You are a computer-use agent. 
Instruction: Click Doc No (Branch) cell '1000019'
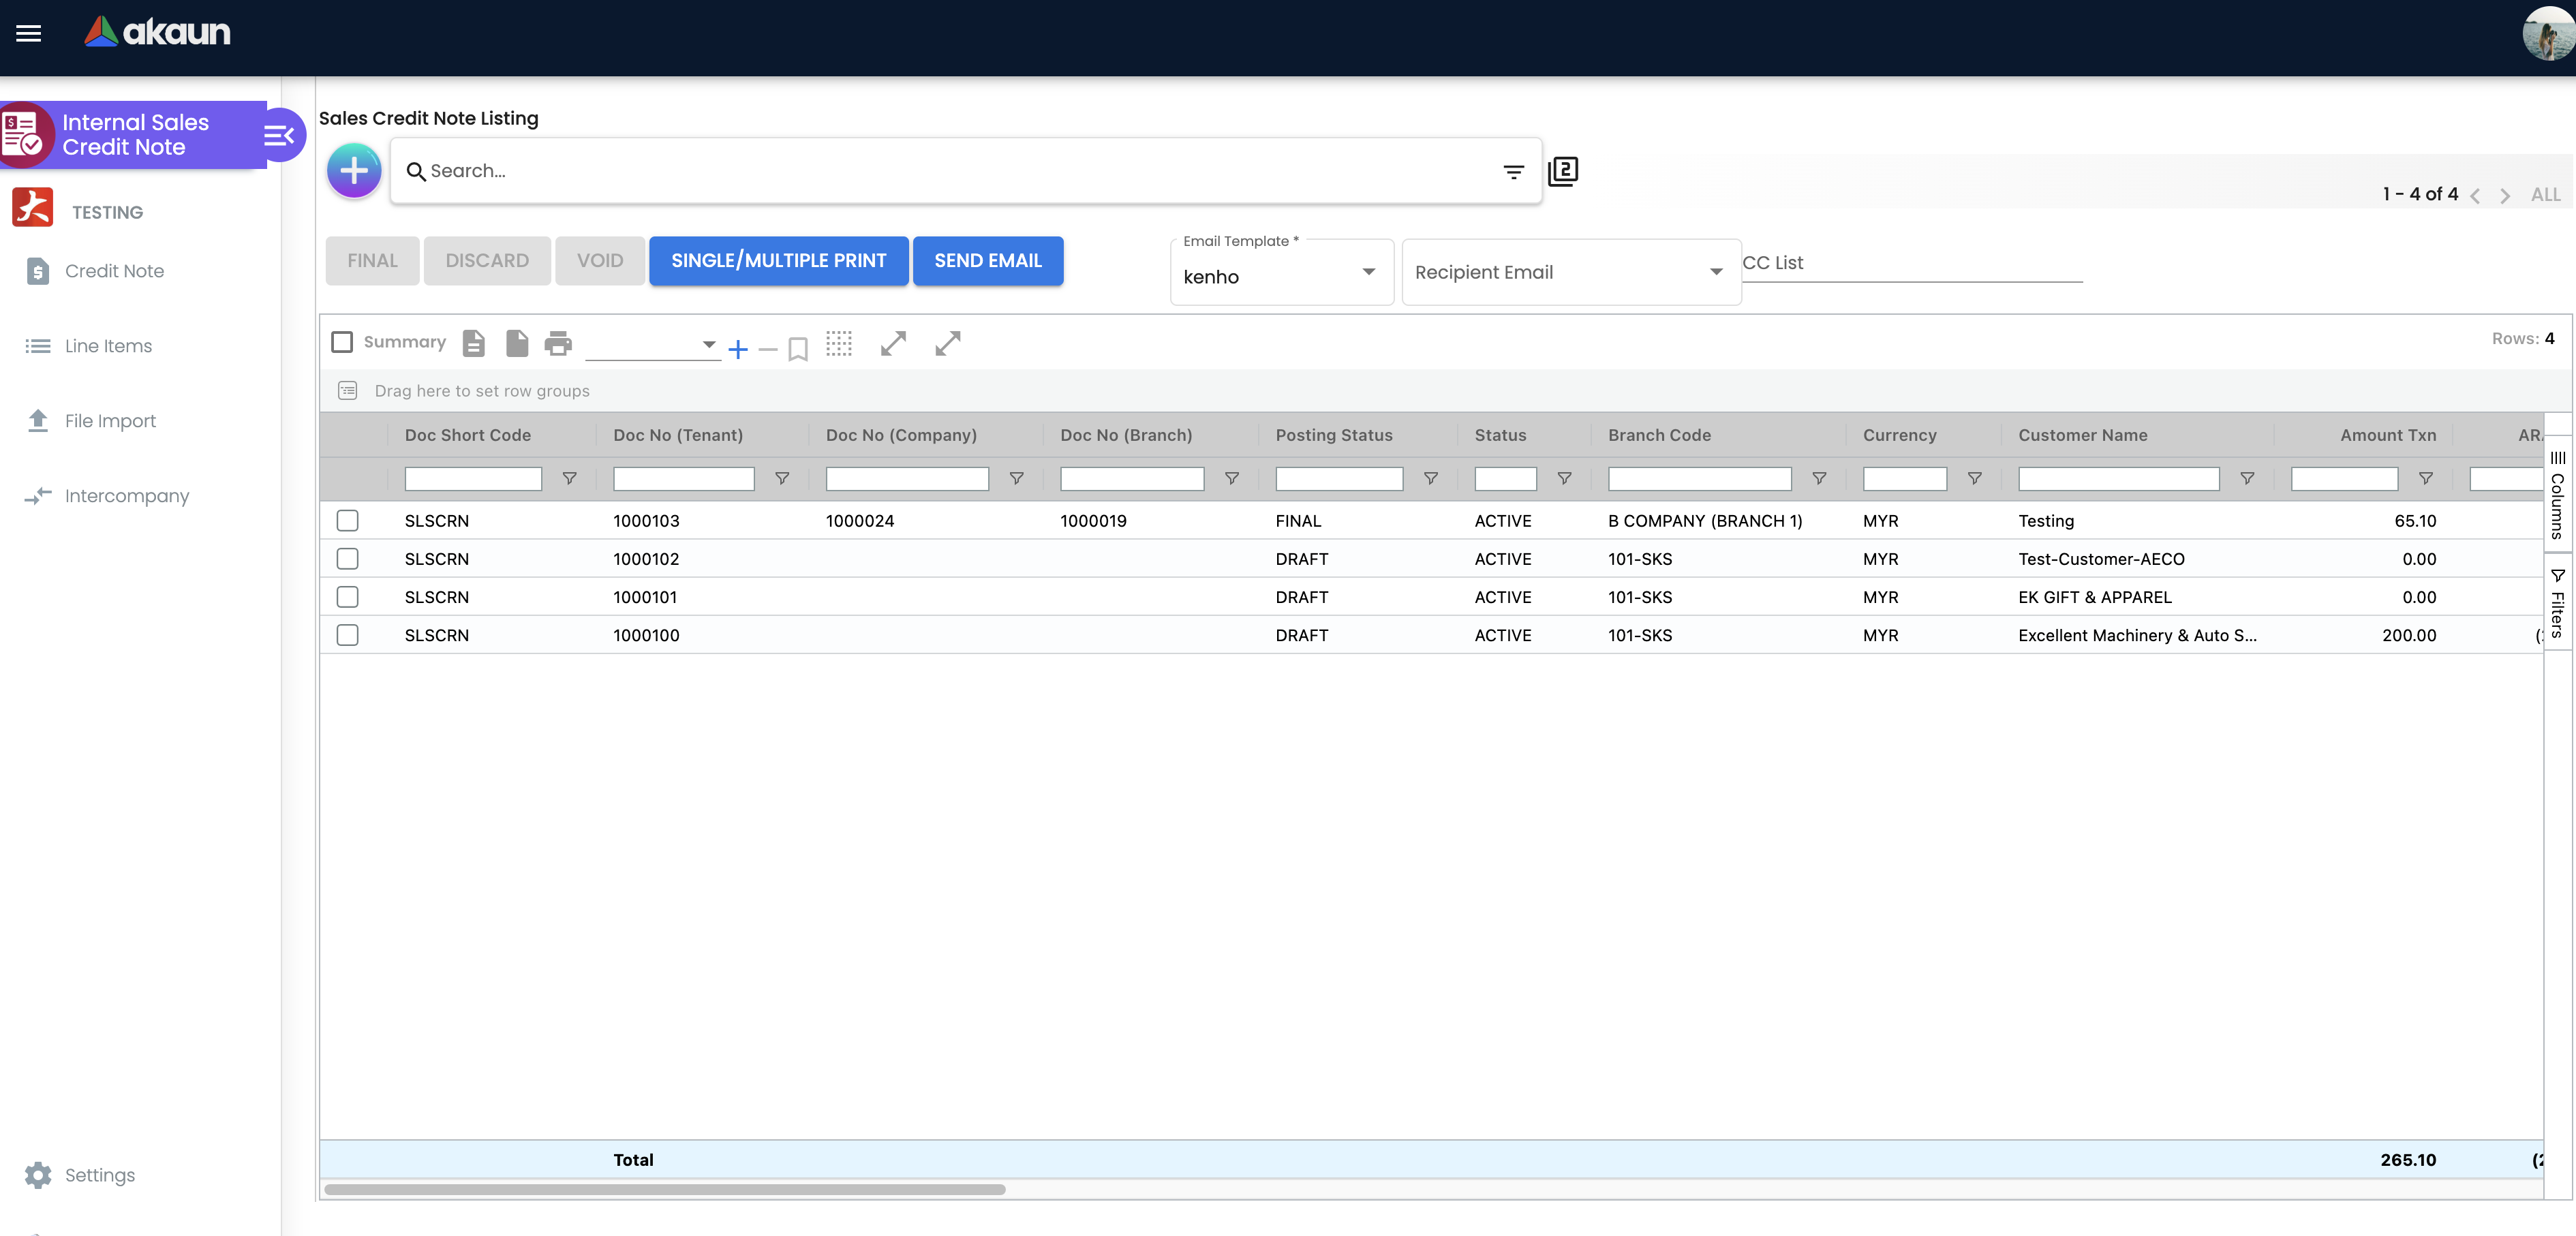pos(1093,521)
